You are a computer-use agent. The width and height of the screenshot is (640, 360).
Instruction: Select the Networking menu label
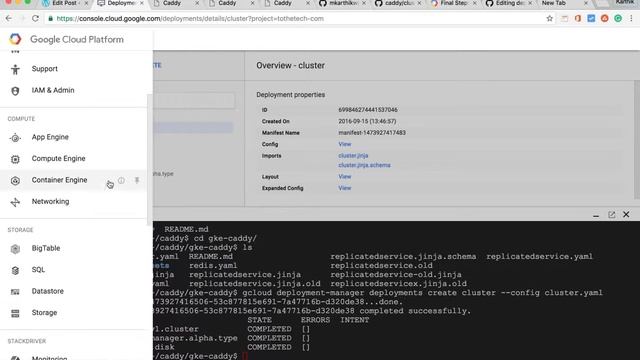50,202
